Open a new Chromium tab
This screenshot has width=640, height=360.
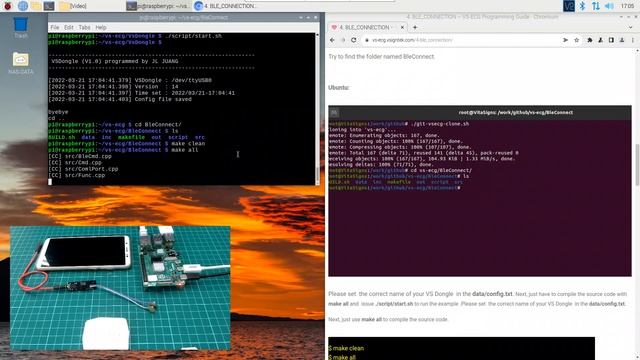point(415,27)
